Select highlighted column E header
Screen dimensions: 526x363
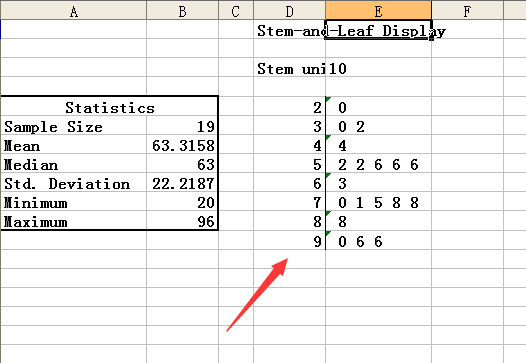click(378, 10)
